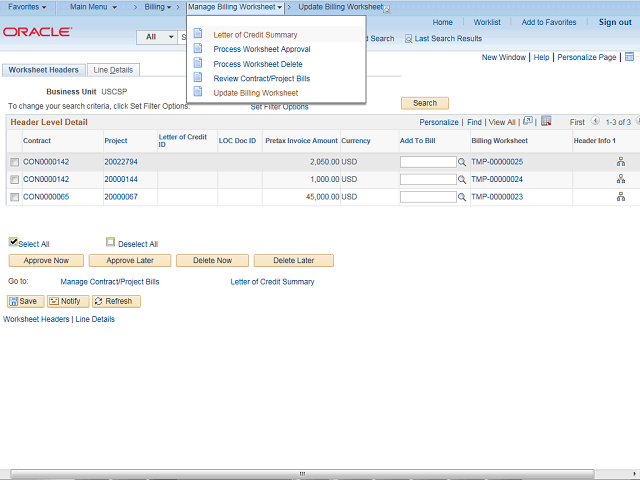Viewport: 640px width, 480px height.
Task: Open Letter of Credit Summary menu entry
Action: pos(255,35)
